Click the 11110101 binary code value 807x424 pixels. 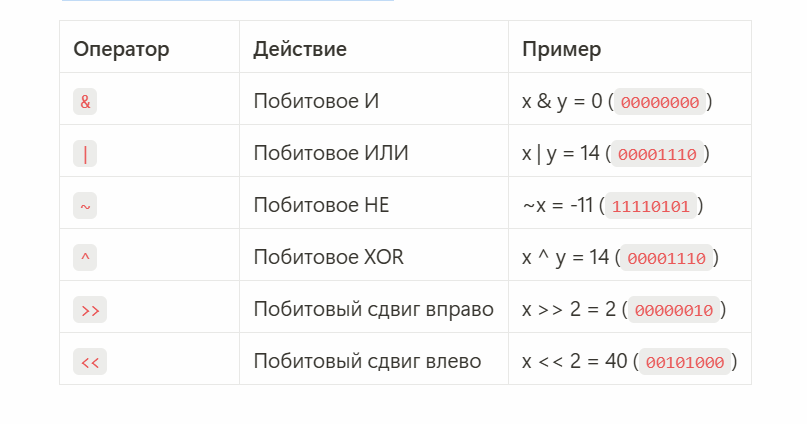[x=651, y=206]
